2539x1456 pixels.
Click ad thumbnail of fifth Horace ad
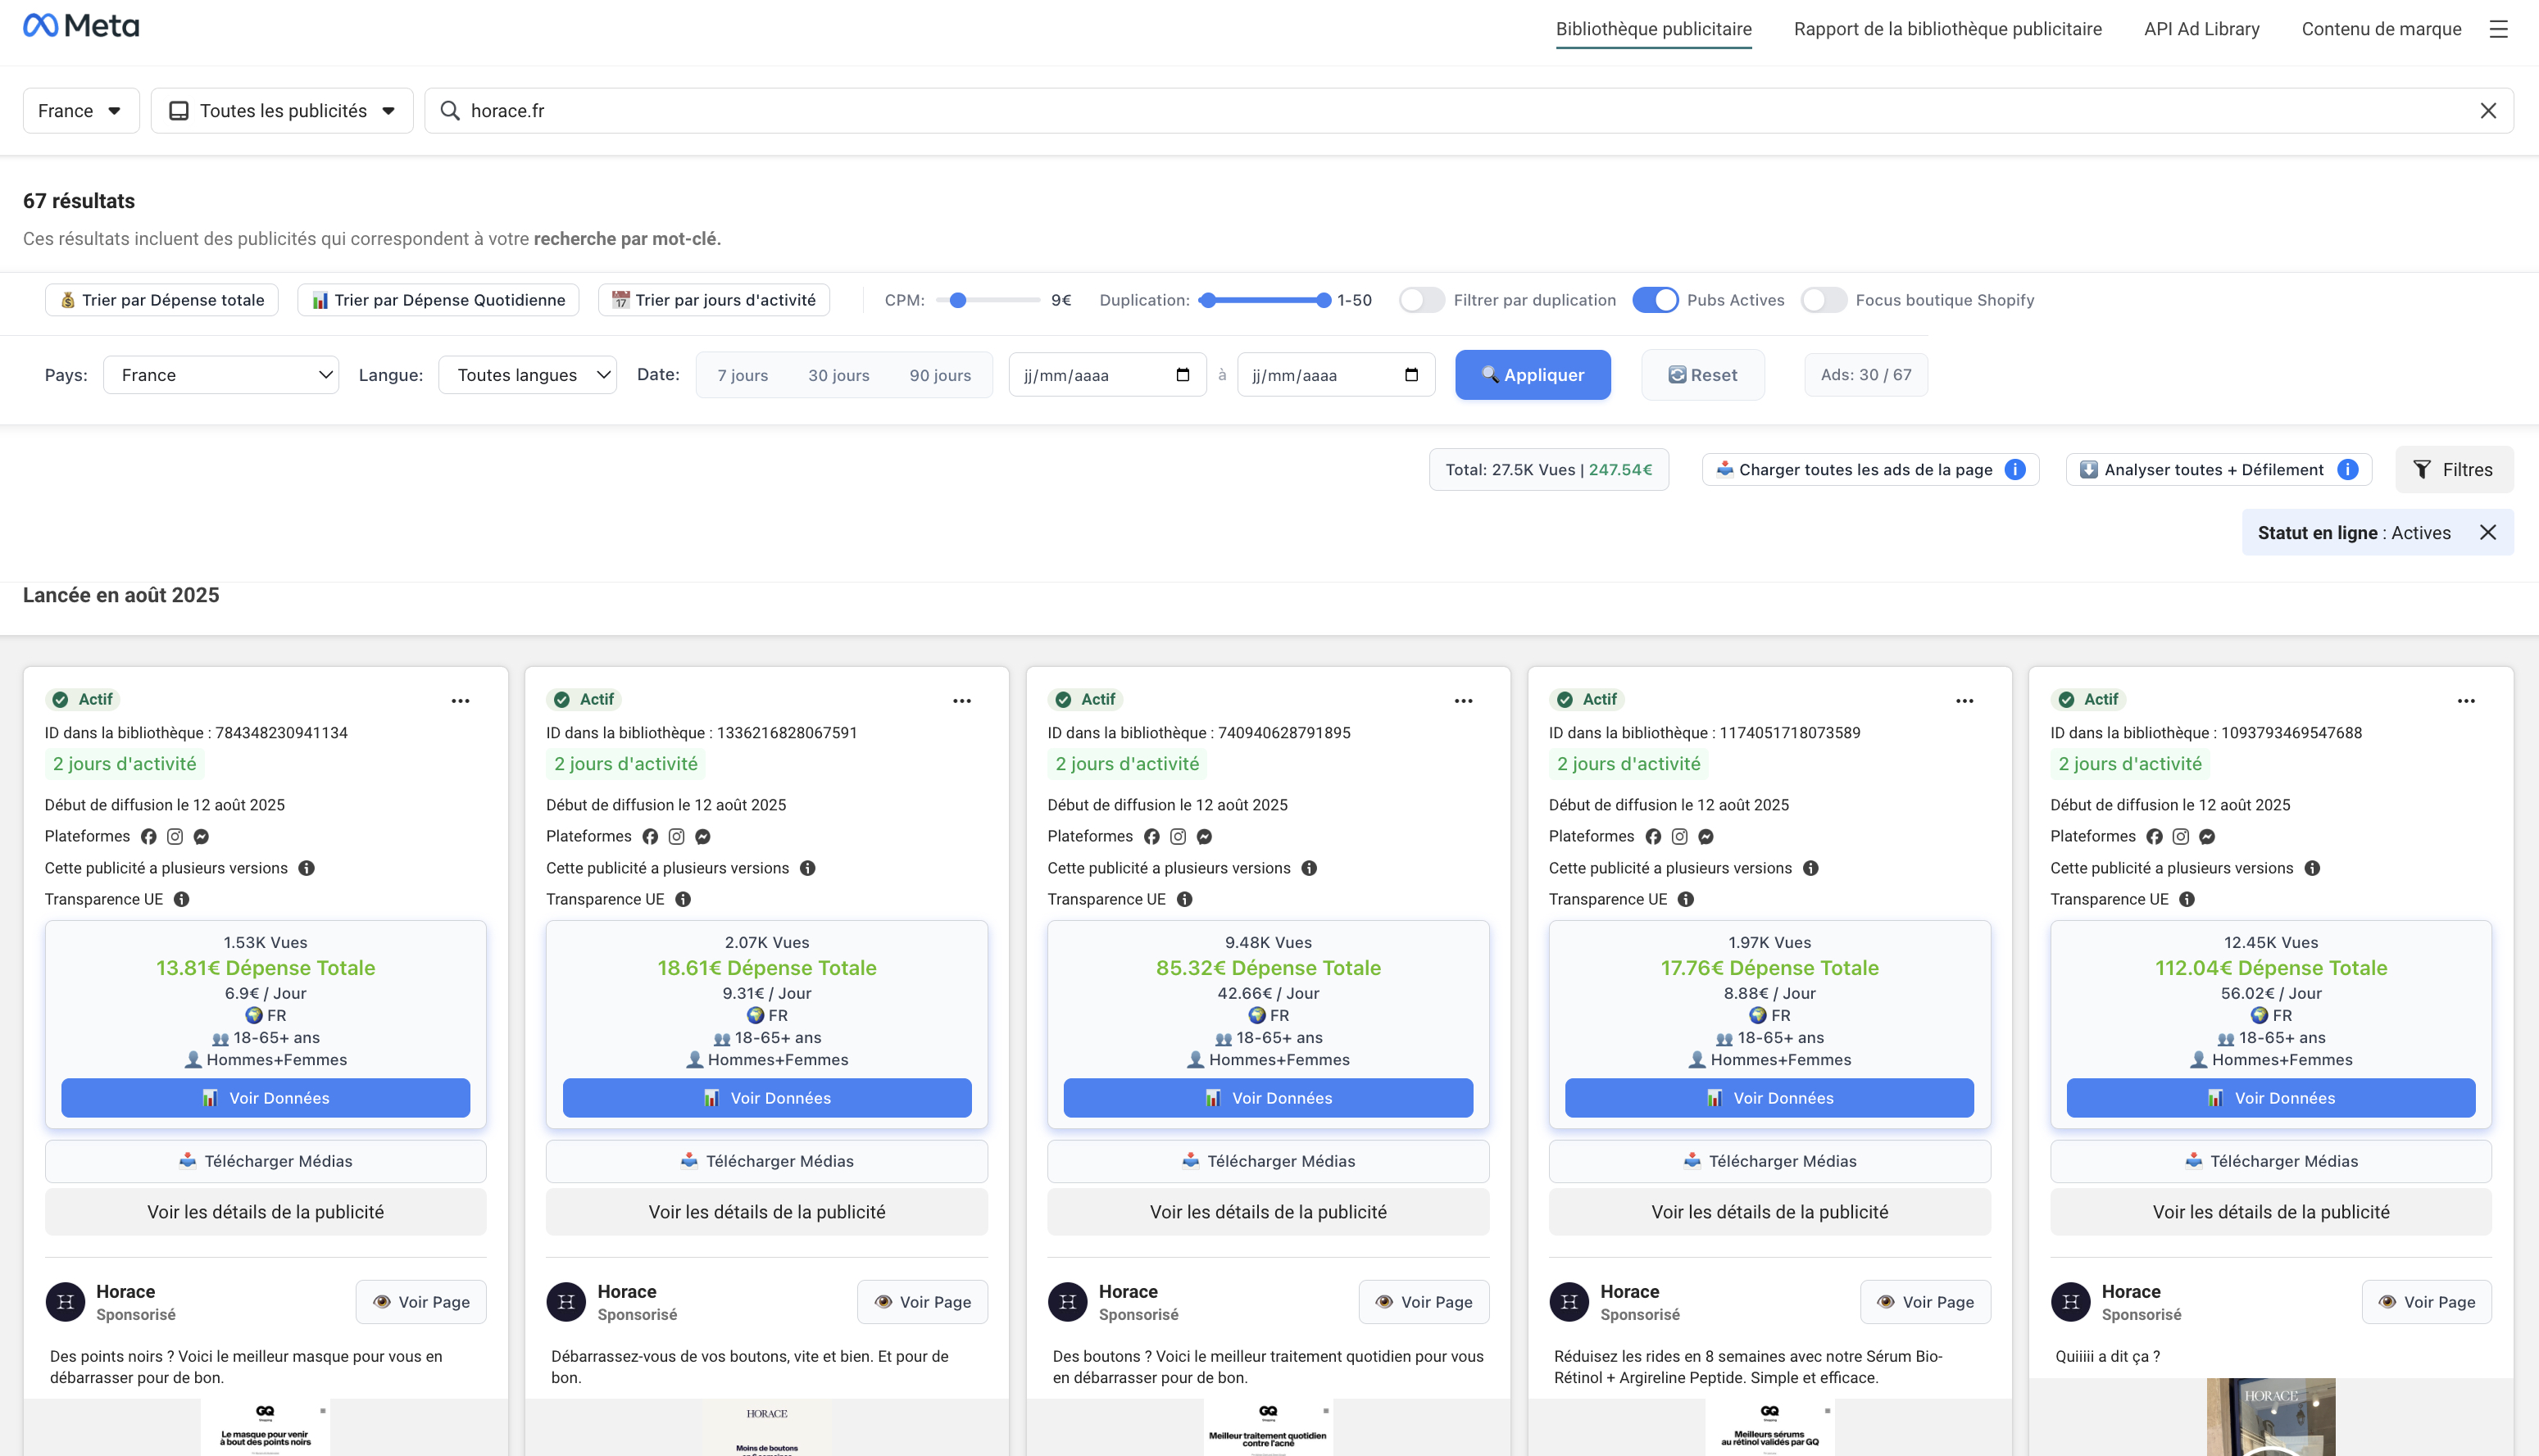point(2271,1417)
